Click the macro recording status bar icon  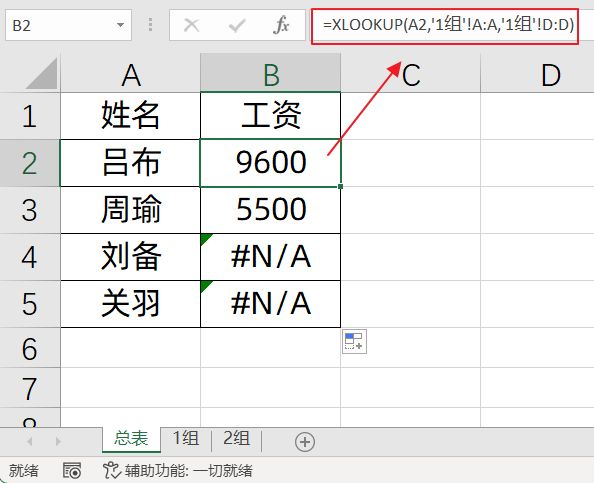coord(72,470)
